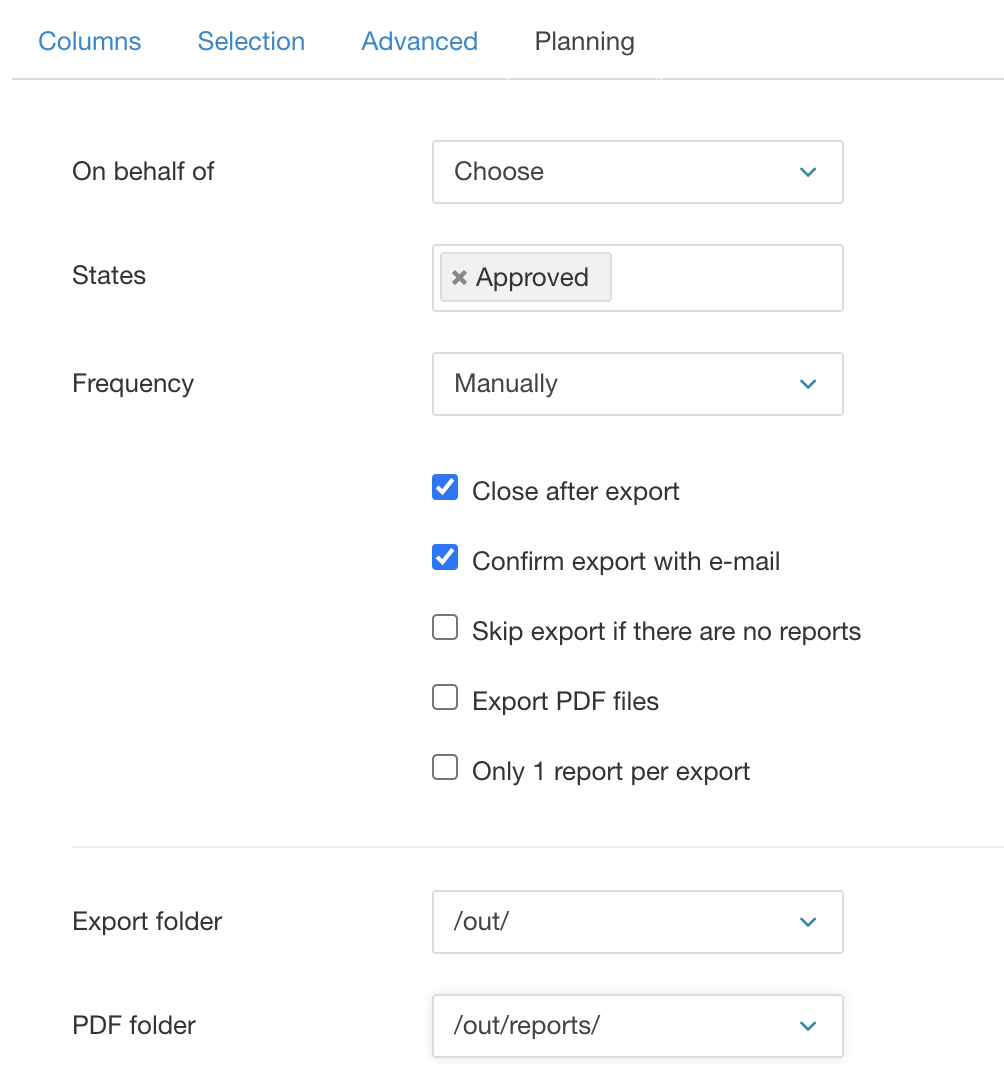Image resolution: width=1004 pixels, height=1092 pixels.
Task: Click empty area of States input field
Action: (725, 278)
